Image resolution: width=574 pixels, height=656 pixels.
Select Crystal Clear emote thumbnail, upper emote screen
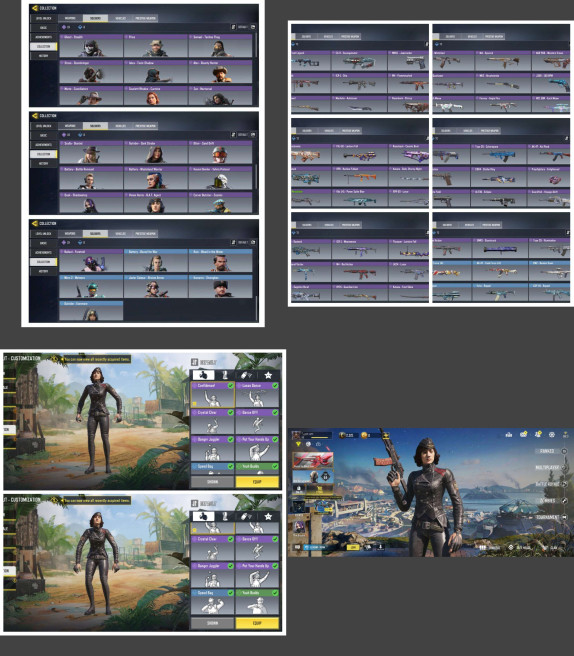click(x=213, y=421)
